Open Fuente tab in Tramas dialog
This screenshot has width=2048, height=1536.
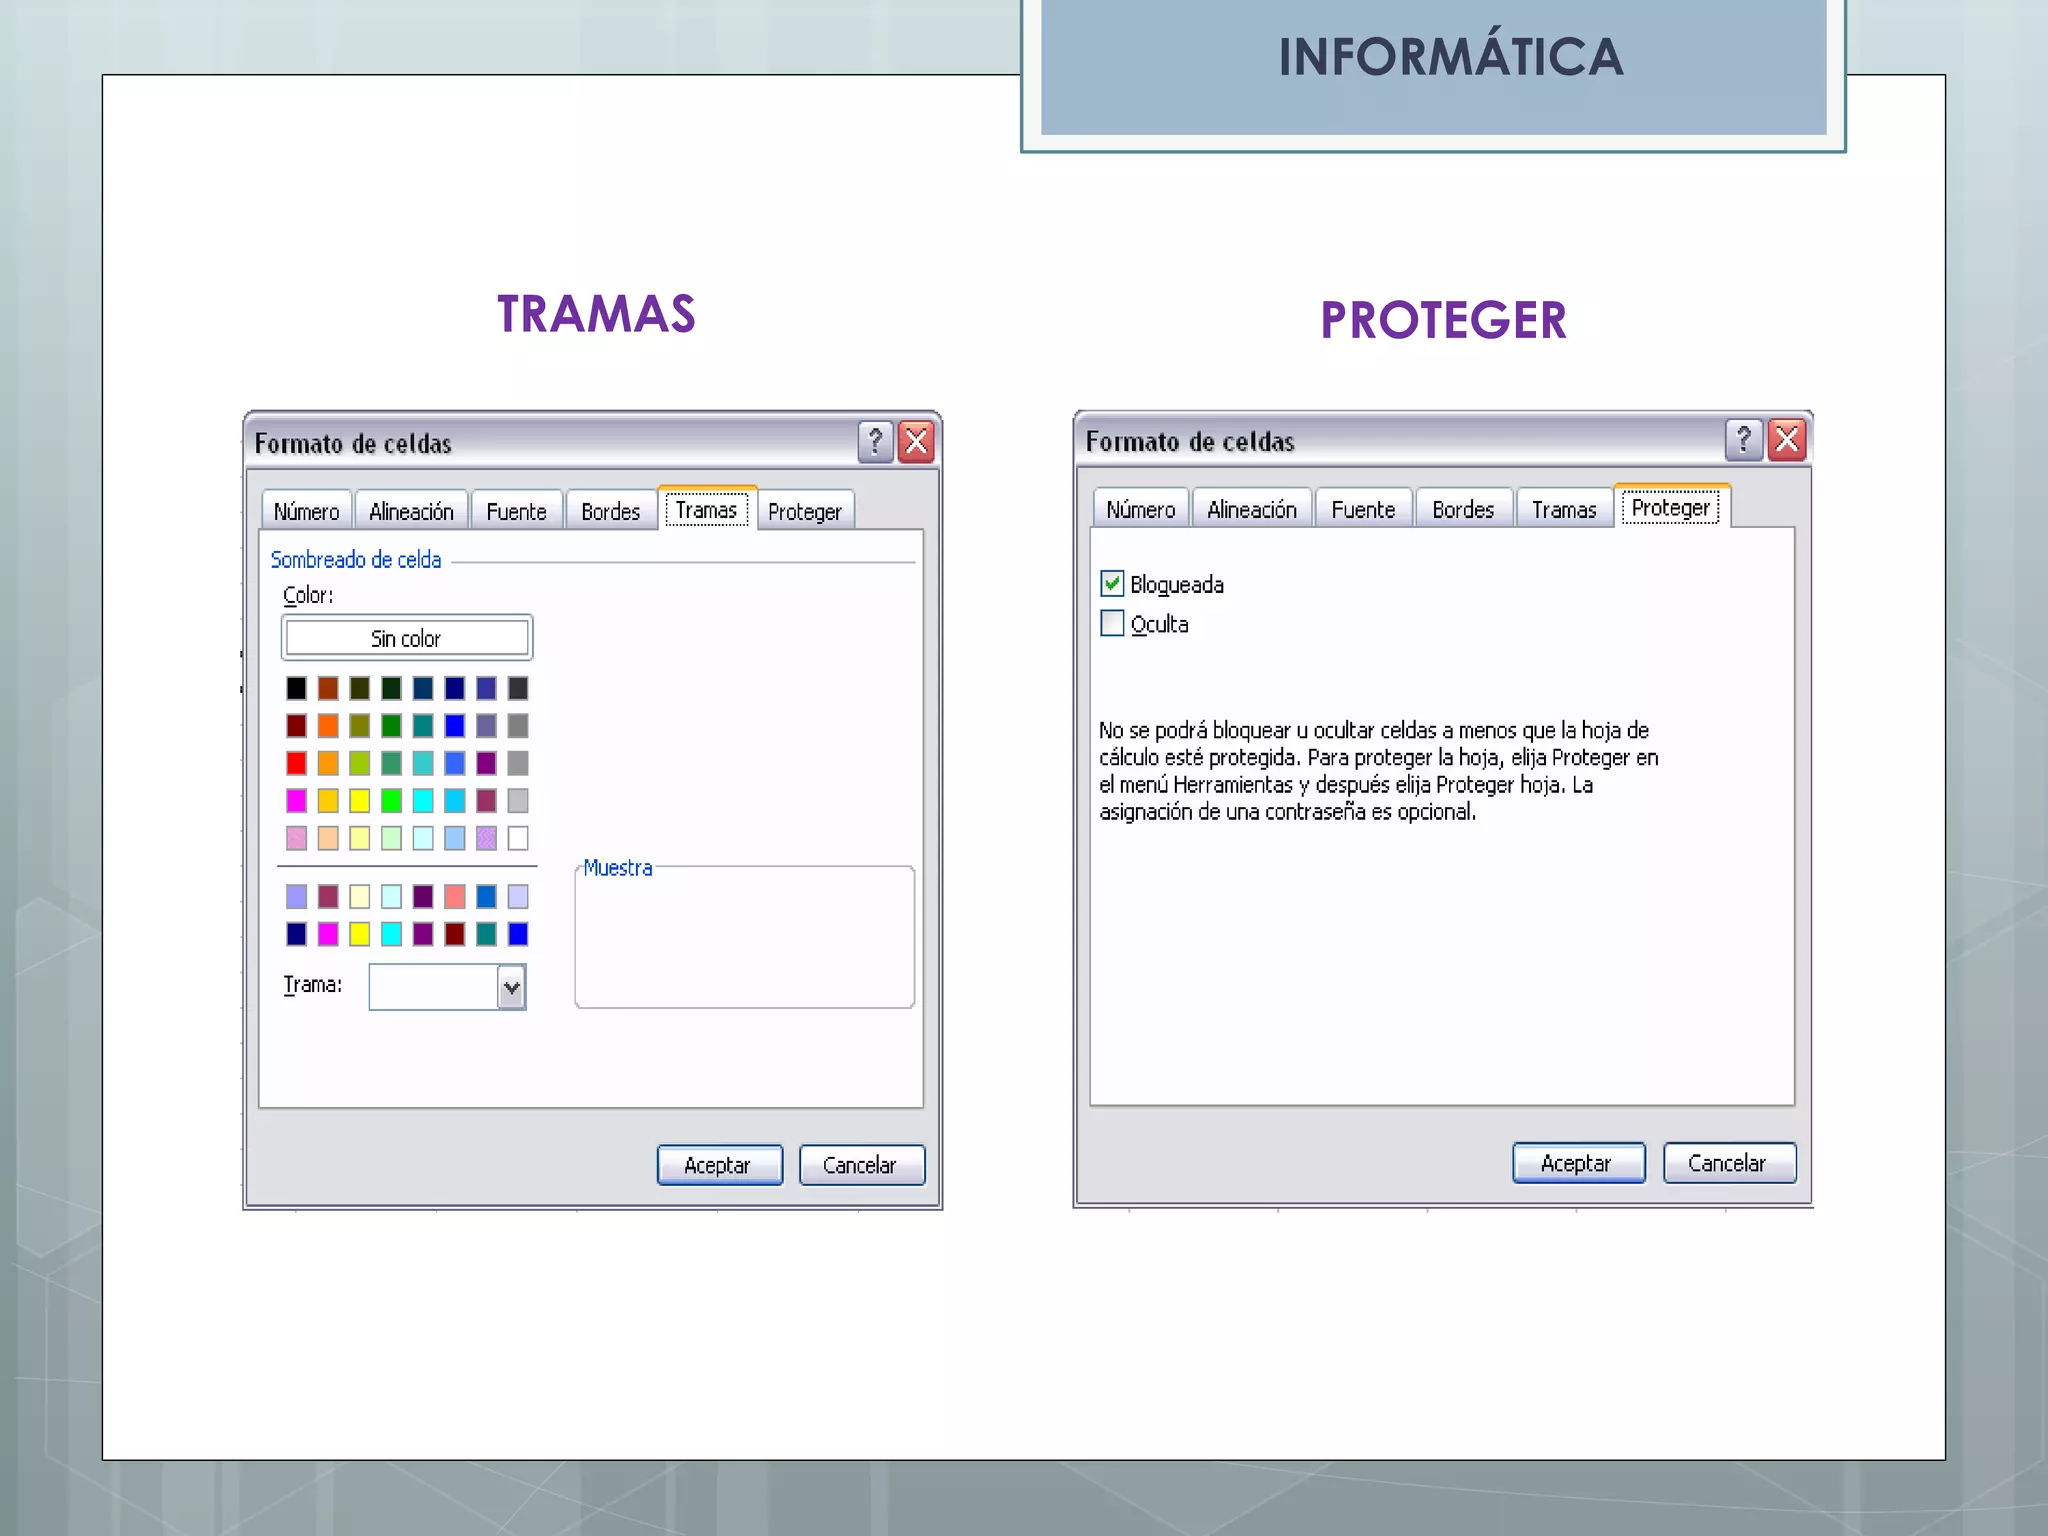coord(516,511)
